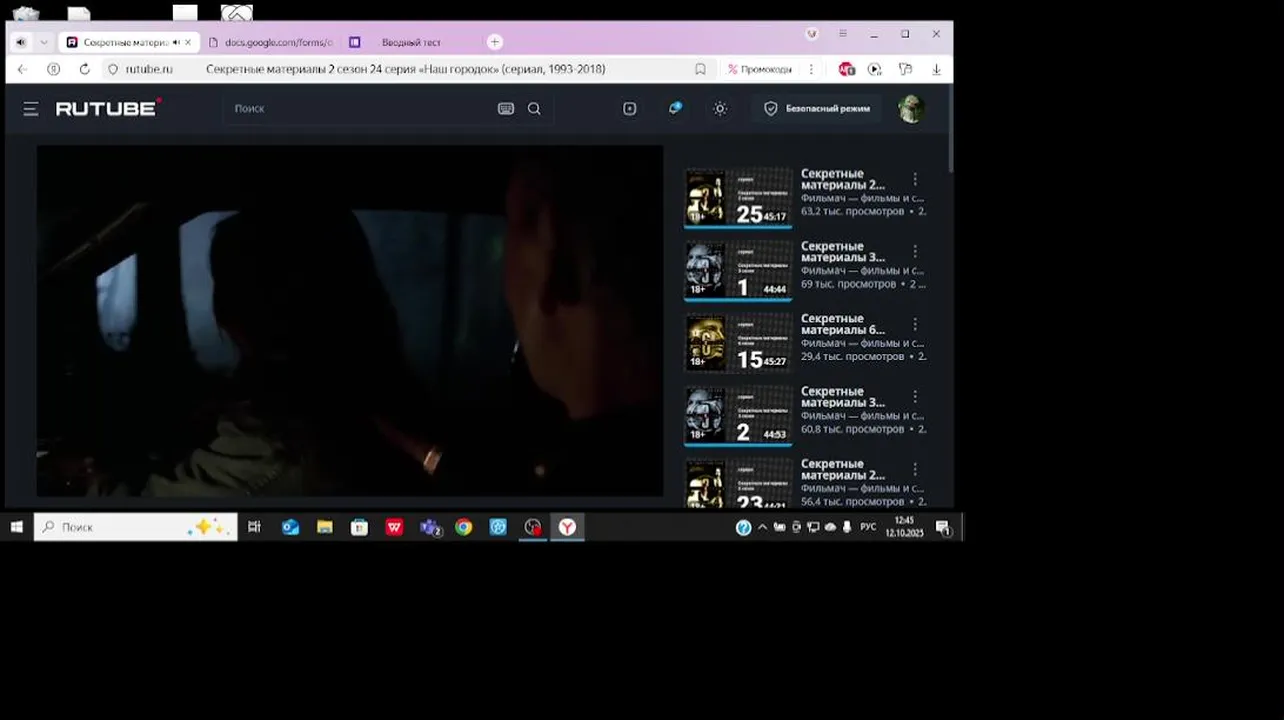
Task: Open the video playback extension icon
Action: pyautogui.click(x=875, y=69)
